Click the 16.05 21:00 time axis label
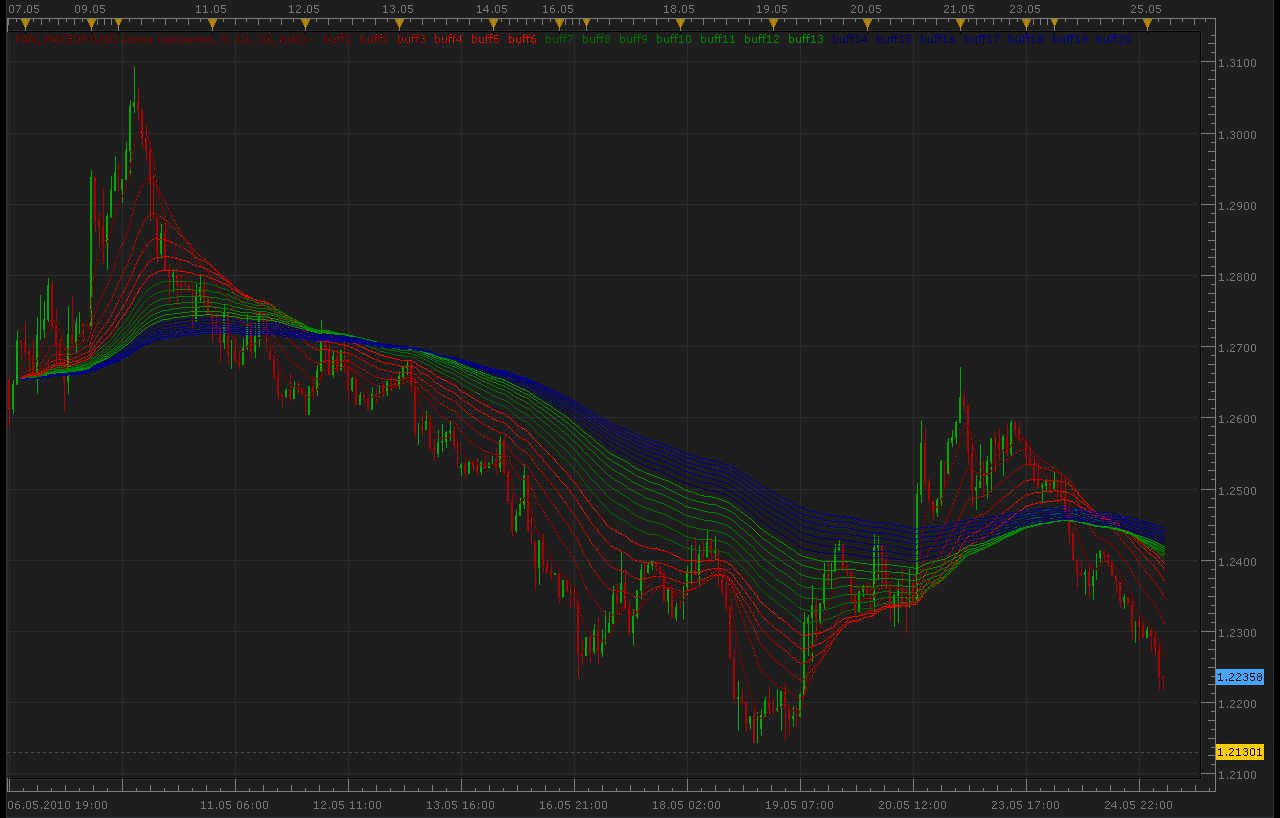1280x818 pixels. (573, 804)
